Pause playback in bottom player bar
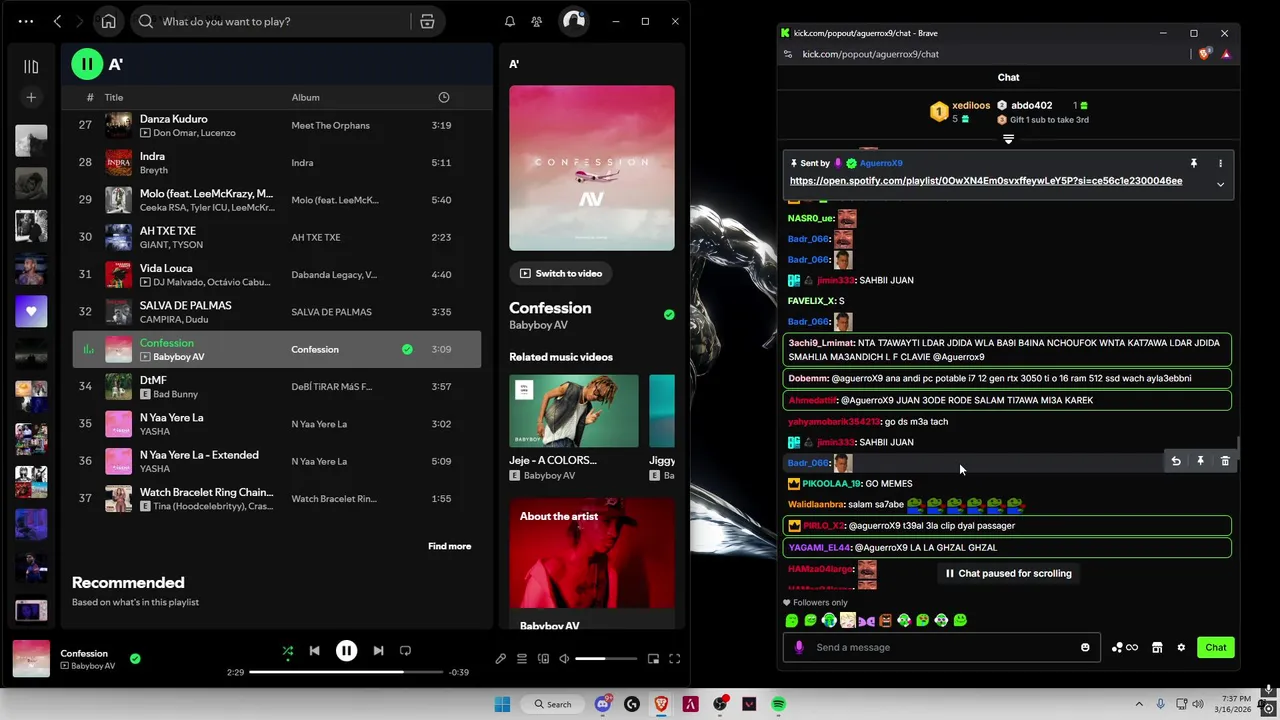Image resolution: width=1280 pixels, height=720 pixels. 346,651
